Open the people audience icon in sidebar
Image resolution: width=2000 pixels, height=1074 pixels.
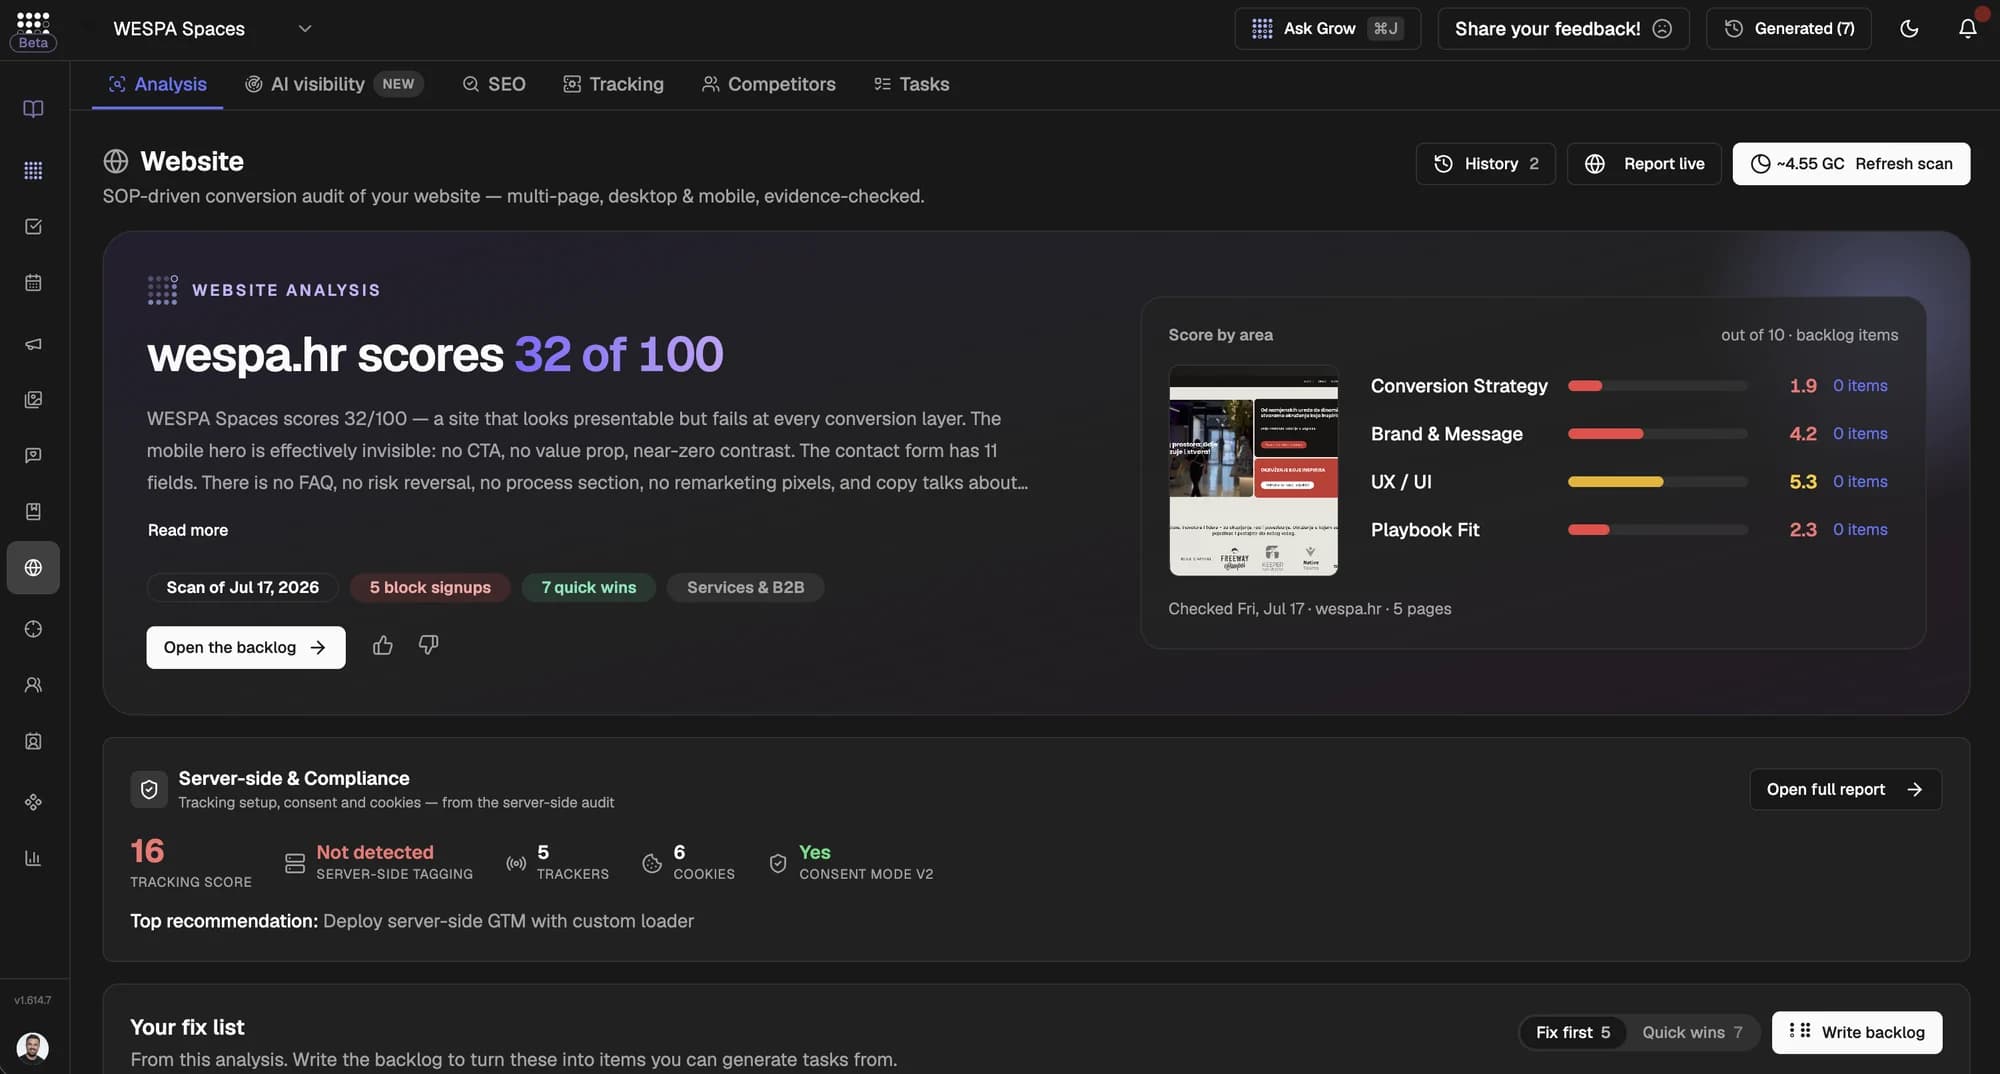33,685
